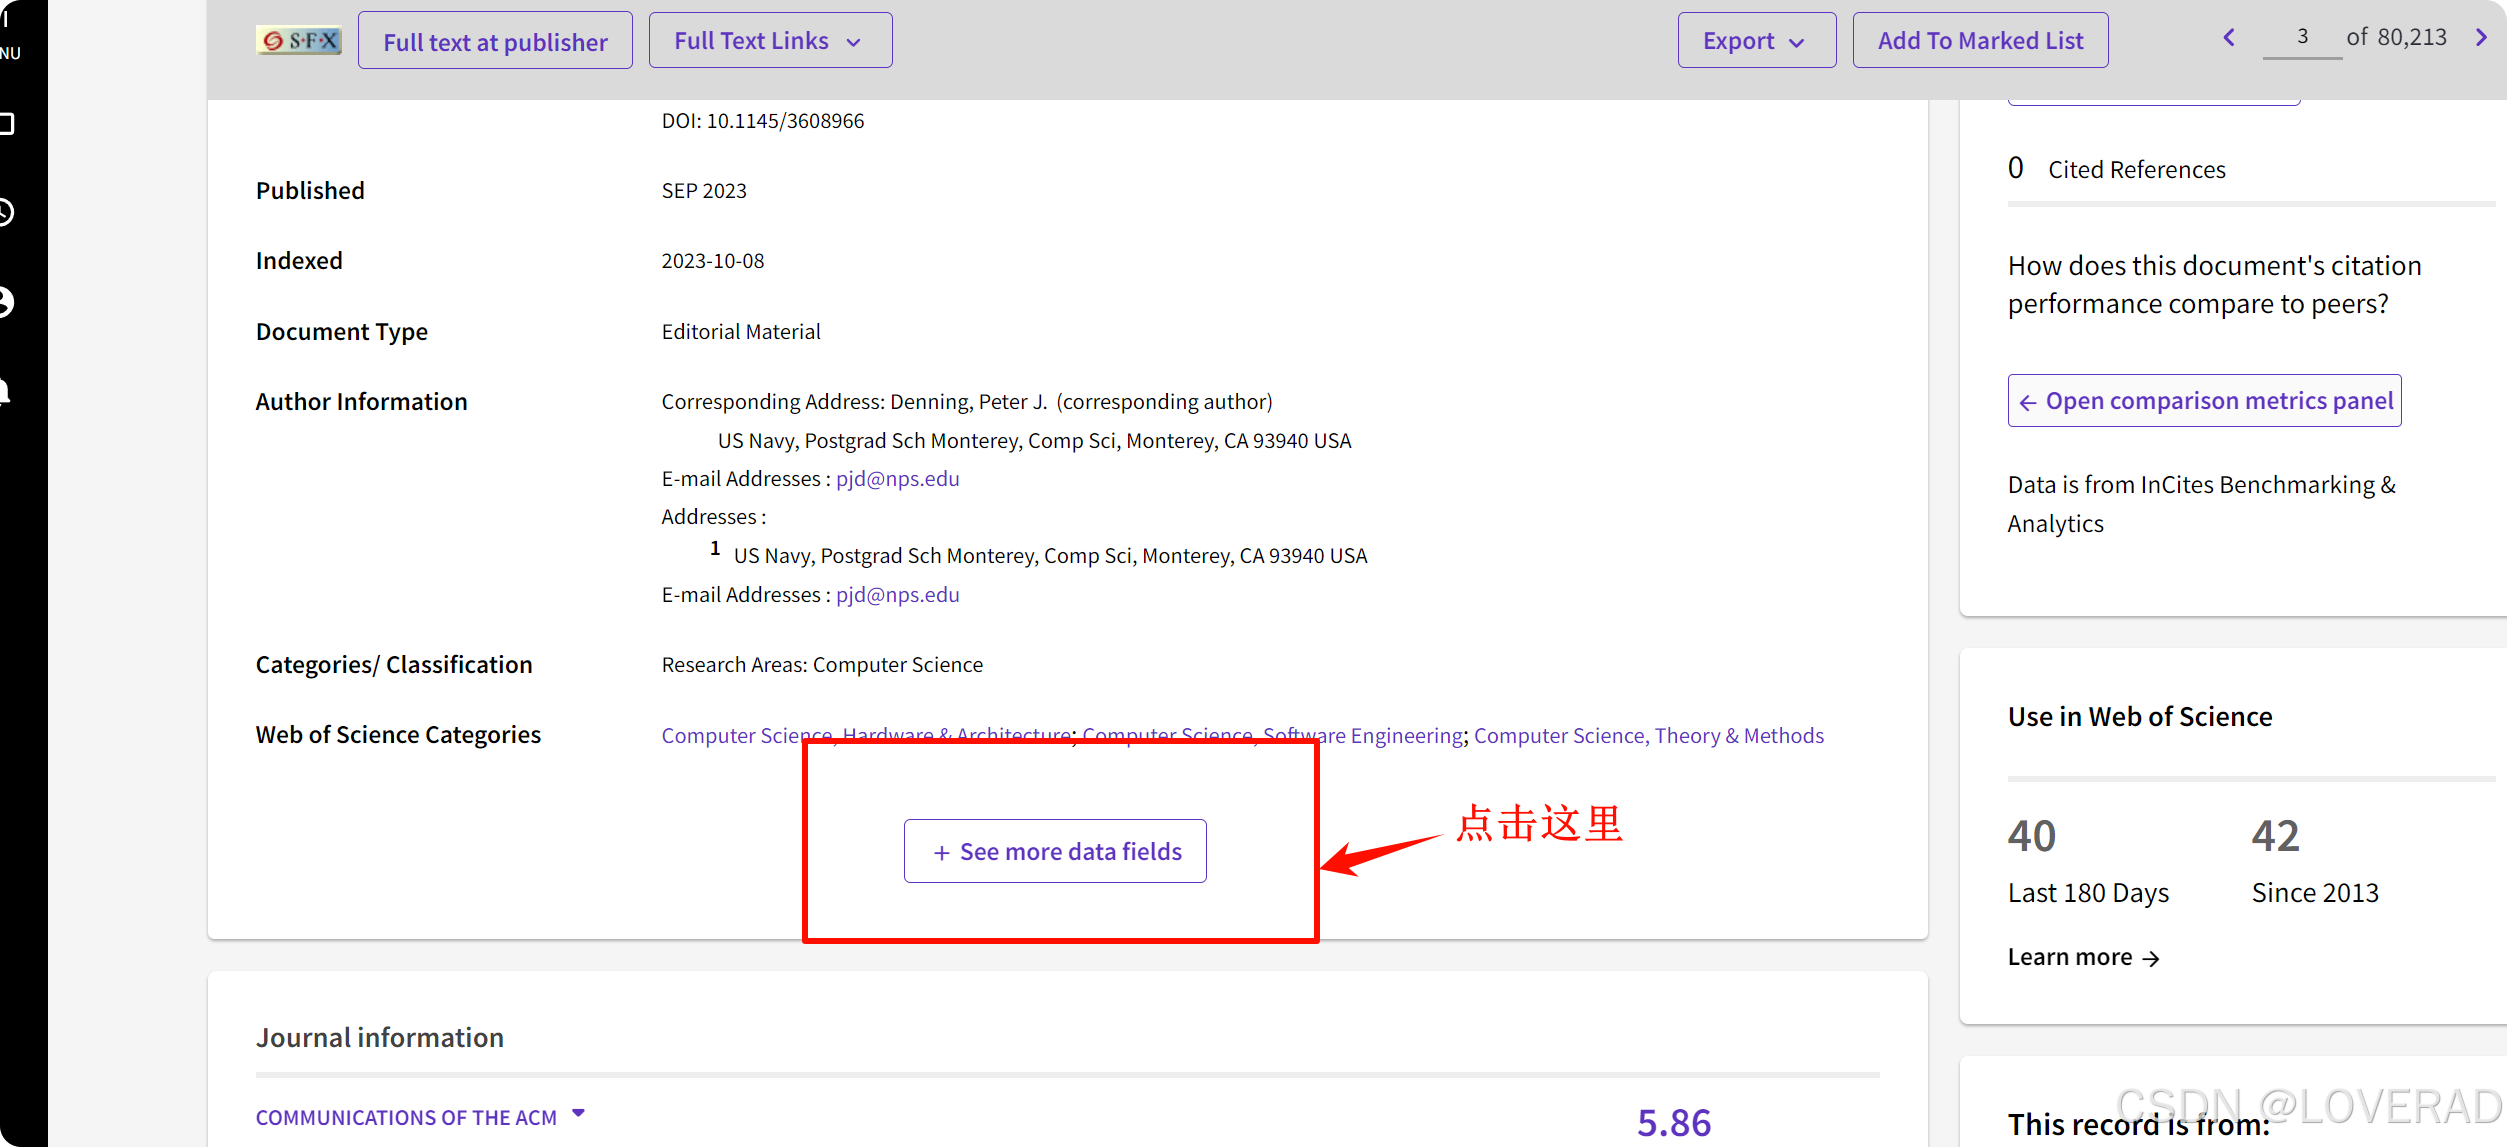Expand See more data fields
Viewport: 2507px width, 1147px height.
[x=1055, y=851]
